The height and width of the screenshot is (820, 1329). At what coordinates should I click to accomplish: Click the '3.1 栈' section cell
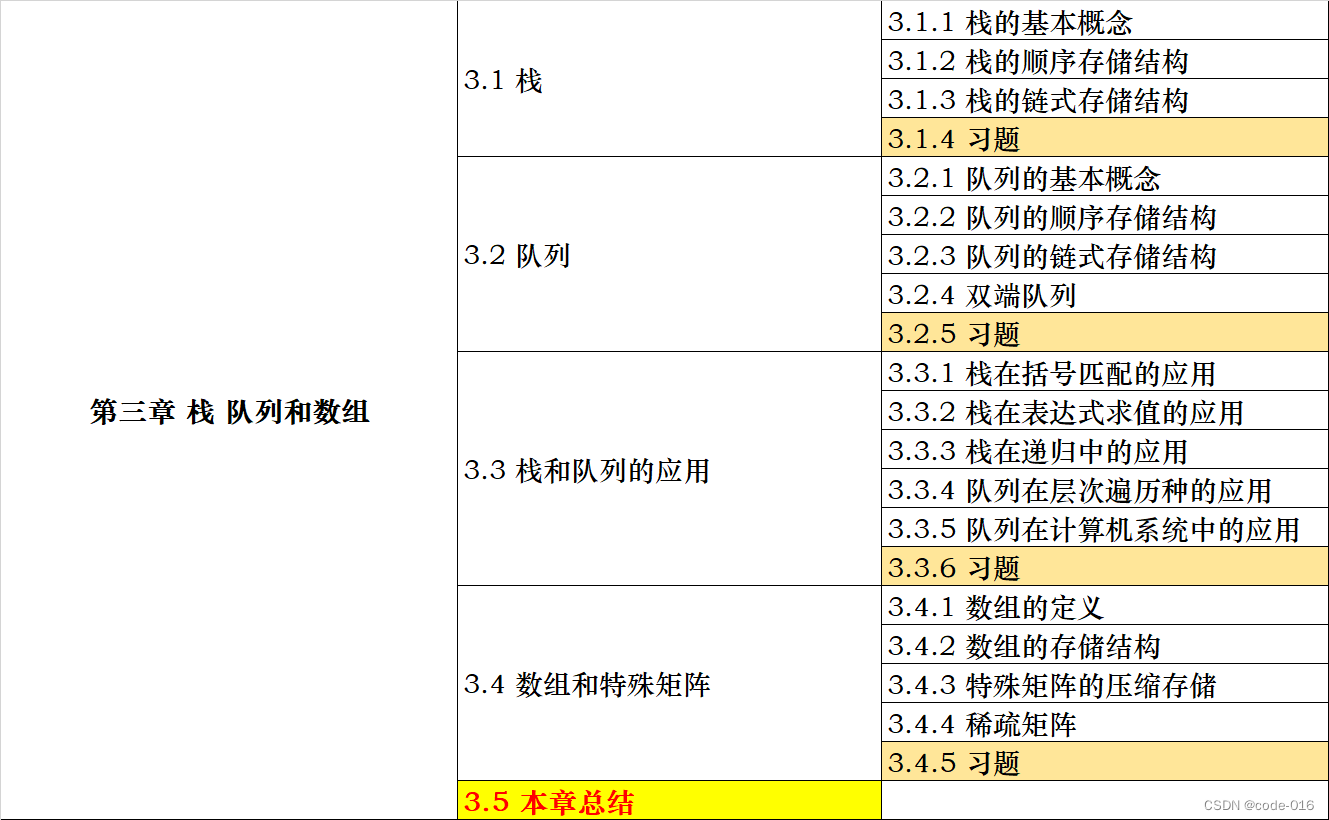pos(669,80)
